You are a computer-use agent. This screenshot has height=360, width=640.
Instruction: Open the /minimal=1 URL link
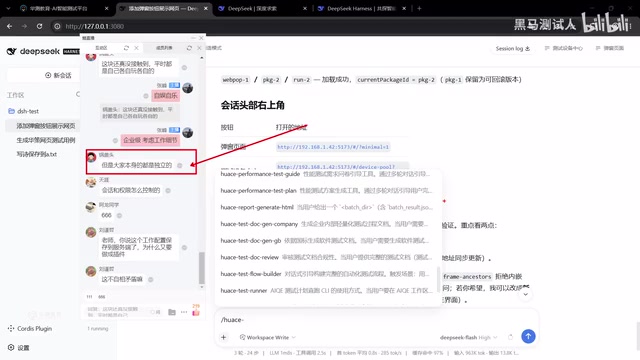333,147
